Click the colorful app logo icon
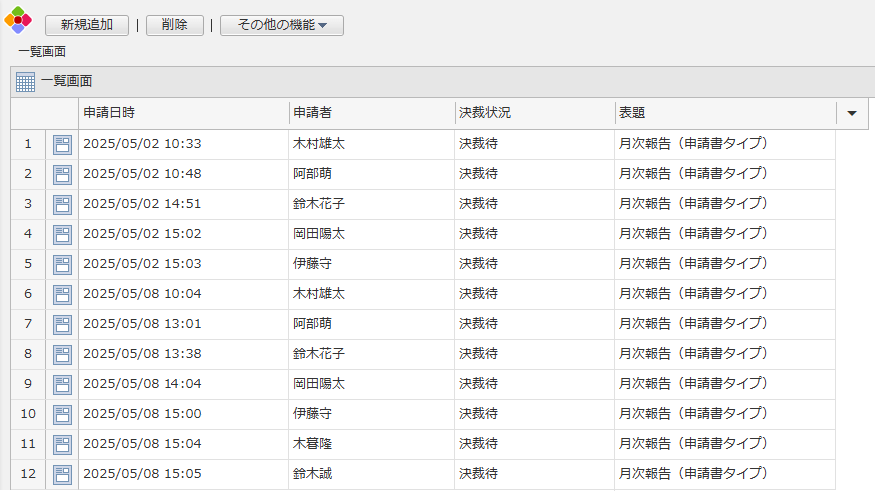The image size is (875, 491). [x=18, y=20]
